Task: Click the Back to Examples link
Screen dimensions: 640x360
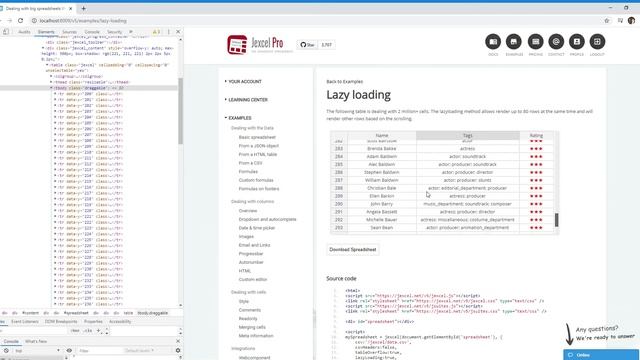Action: pos(344,82)
